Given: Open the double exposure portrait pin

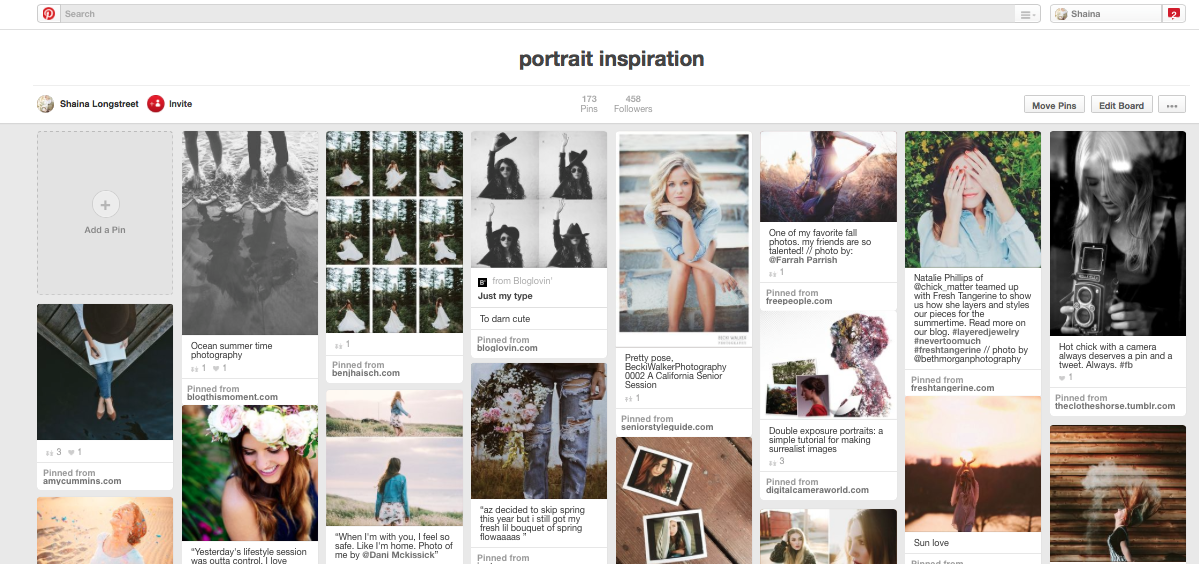Looking at the screenshot, I should tap(828, 365).
